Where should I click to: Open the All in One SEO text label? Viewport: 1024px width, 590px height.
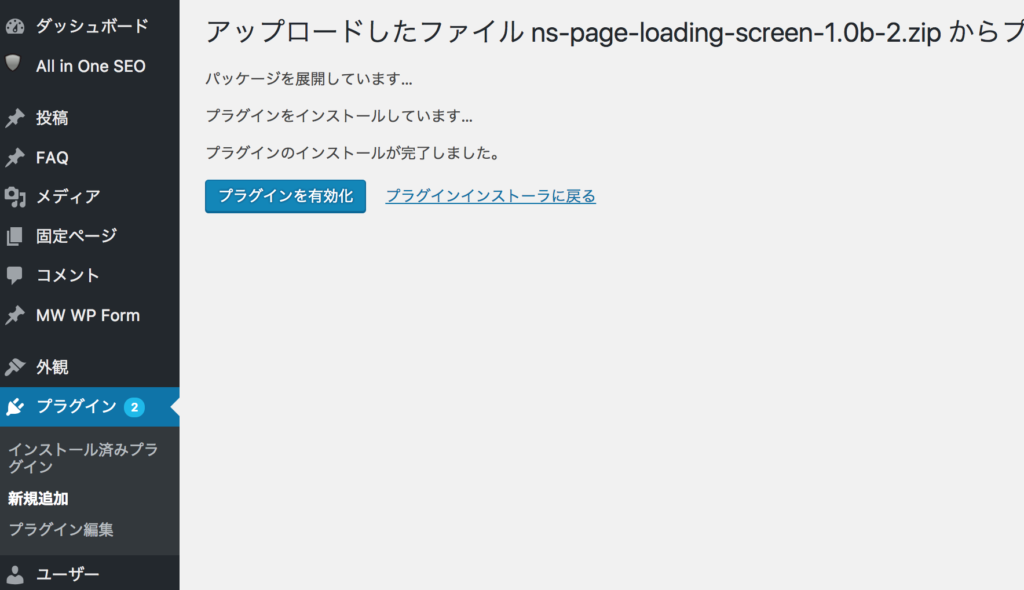tap(90, 66)
